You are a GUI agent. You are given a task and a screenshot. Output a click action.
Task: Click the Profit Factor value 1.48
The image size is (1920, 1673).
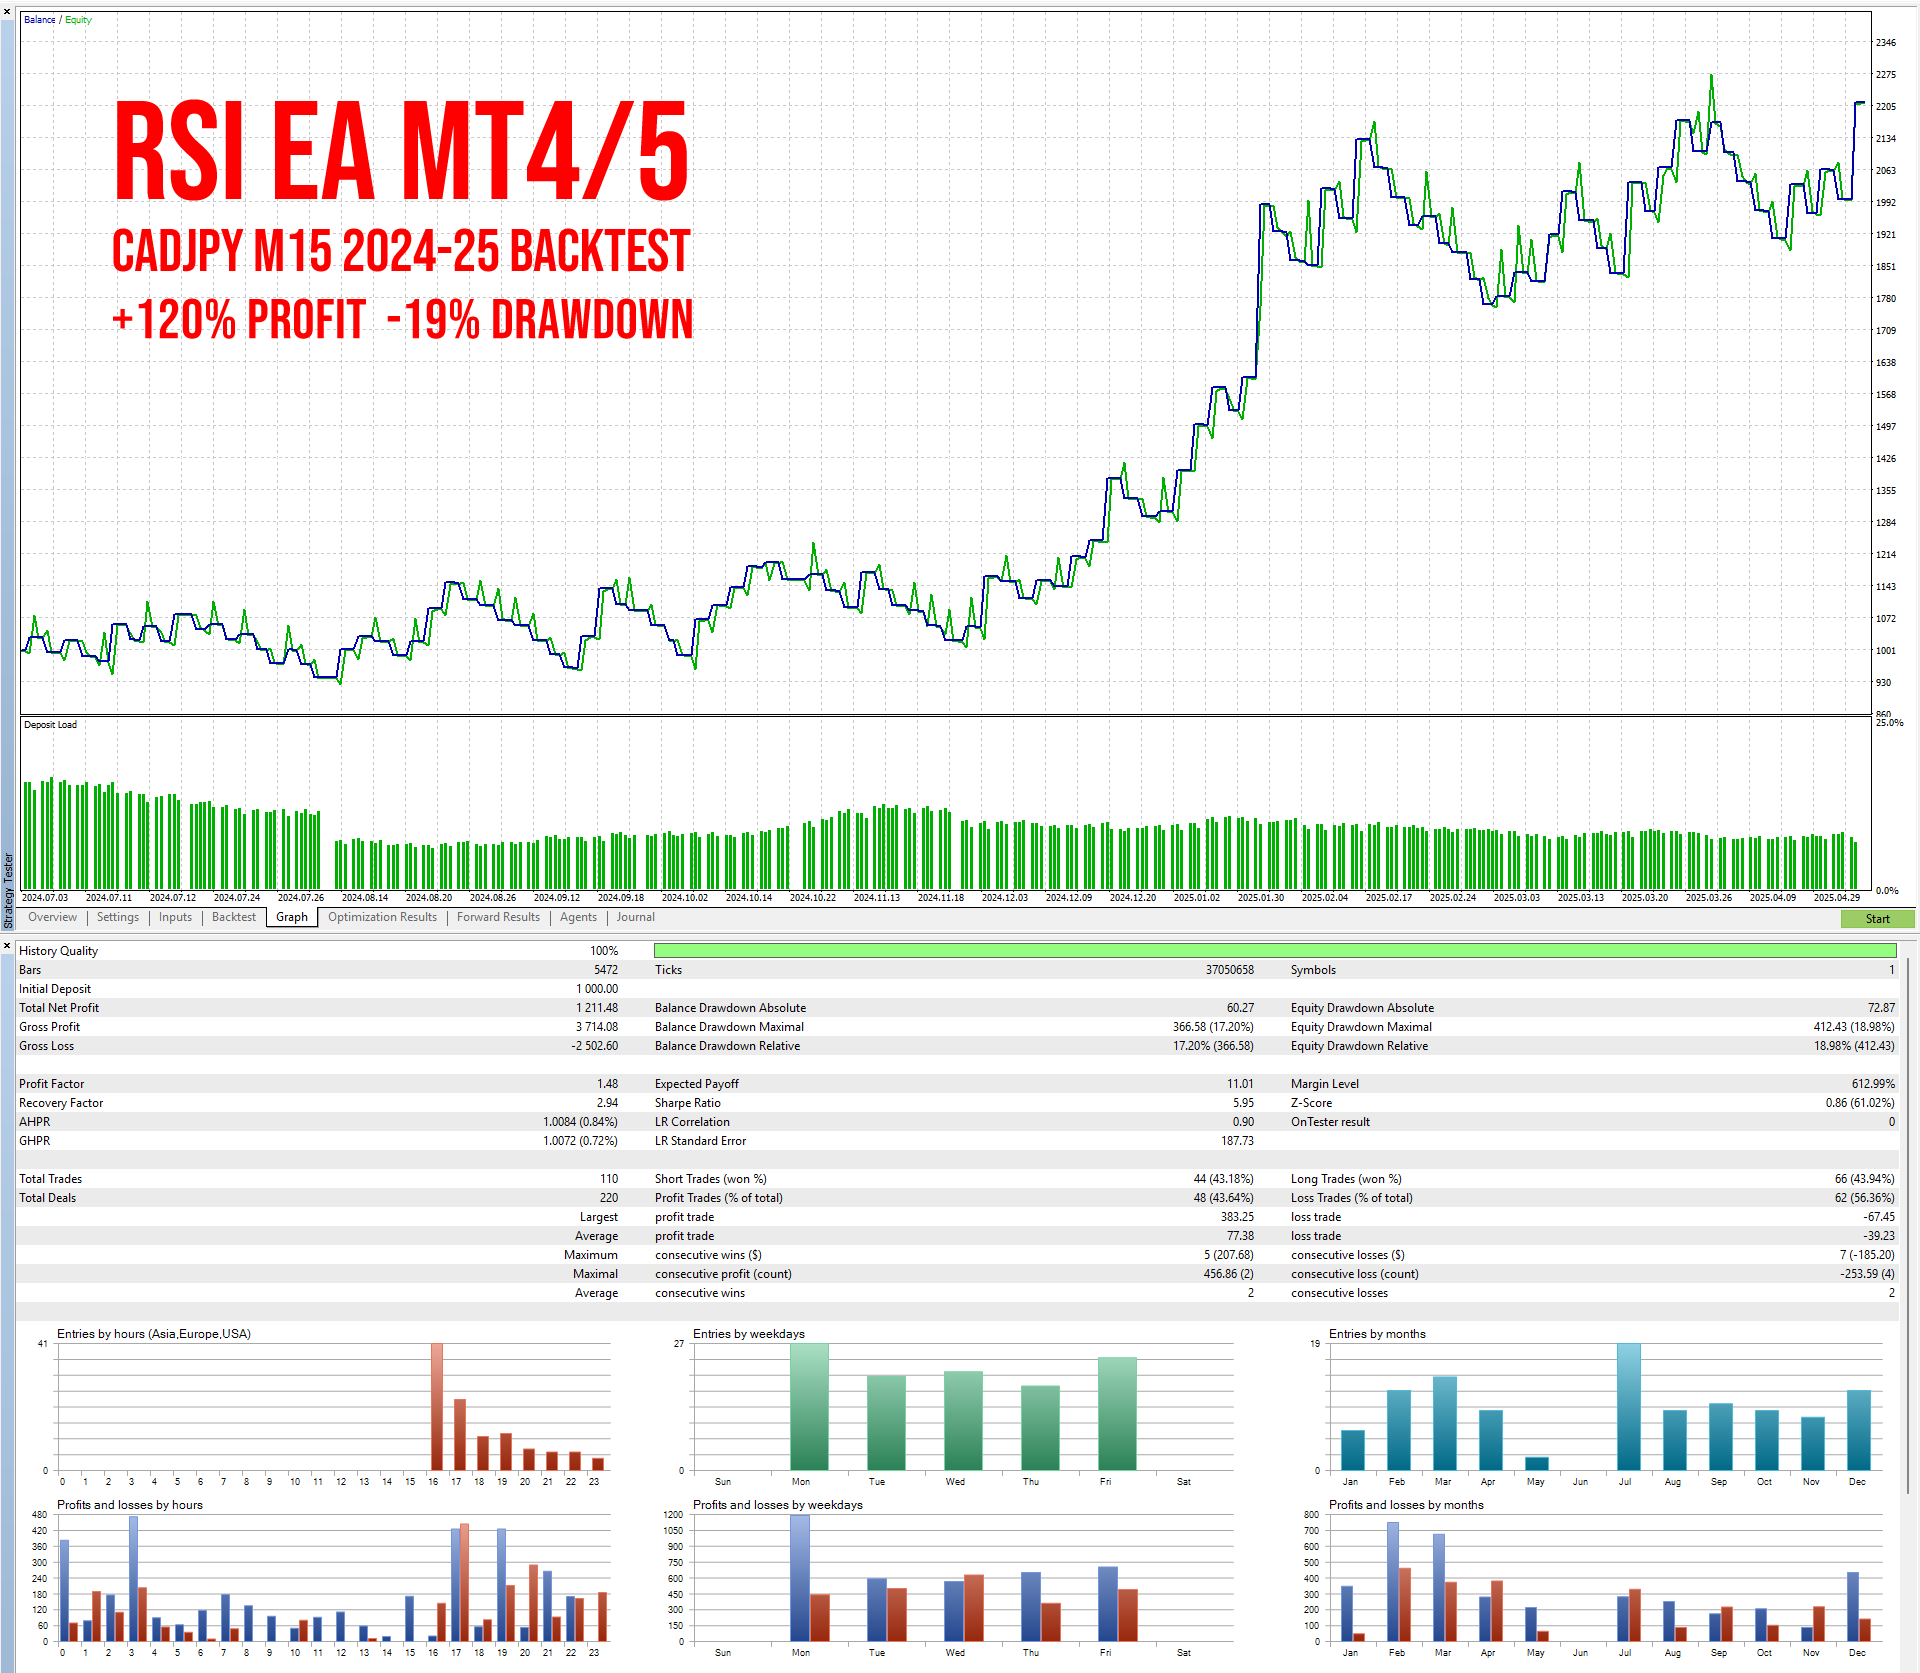point(607,1084)
